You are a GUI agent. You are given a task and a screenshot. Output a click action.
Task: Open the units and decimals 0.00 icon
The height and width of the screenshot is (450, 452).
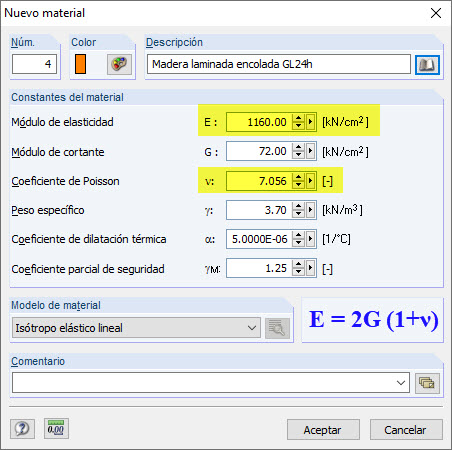click(56, 428)
